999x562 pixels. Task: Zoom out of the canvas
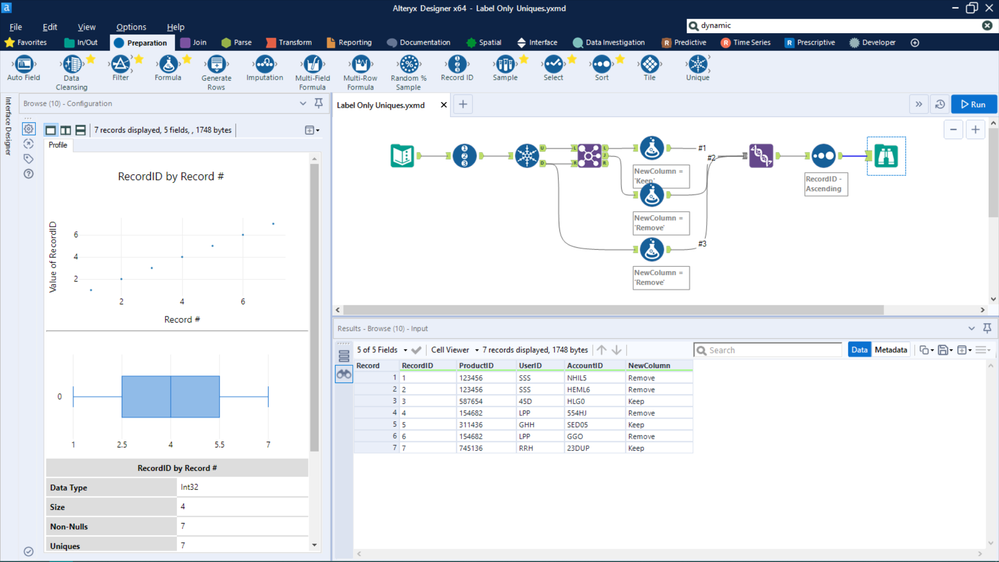953,130
